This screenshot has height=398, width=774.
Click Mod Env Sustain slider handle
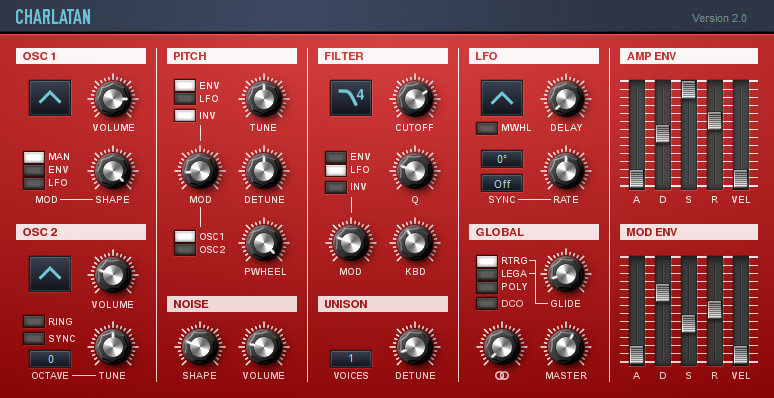pos(689,323)
